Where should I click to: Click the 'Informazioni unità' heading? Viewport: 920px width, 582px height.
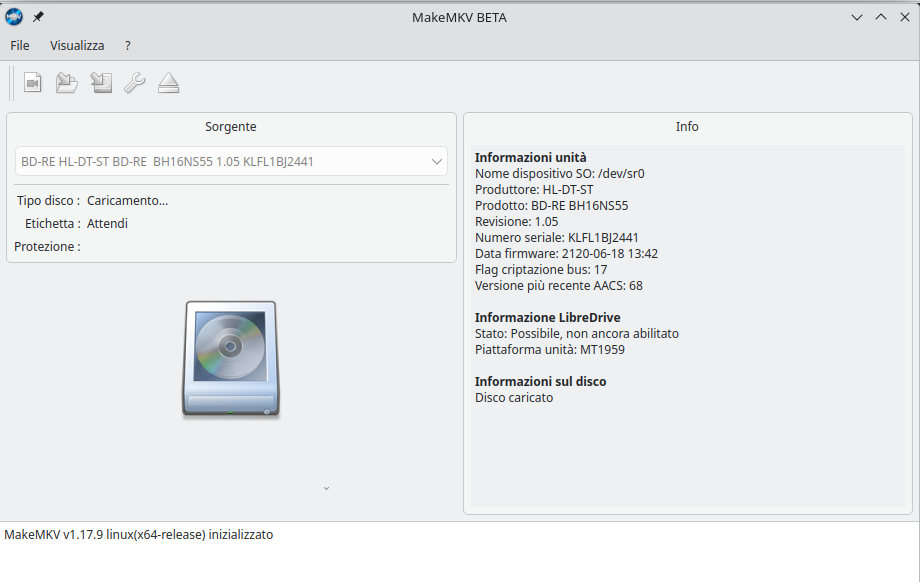point(530,157)
